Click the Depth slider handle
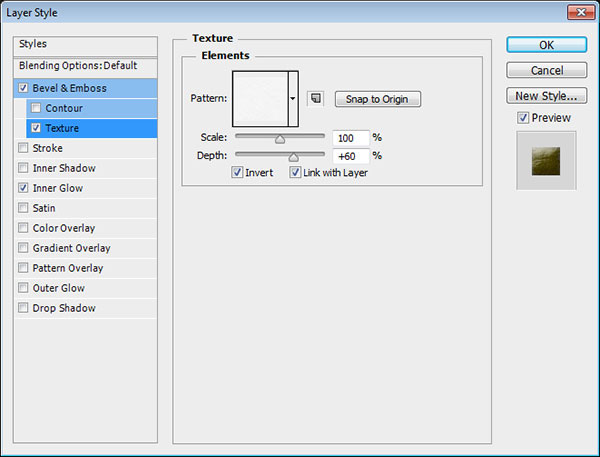Viewport: 600px width, 457px height. tap(293, 157)
